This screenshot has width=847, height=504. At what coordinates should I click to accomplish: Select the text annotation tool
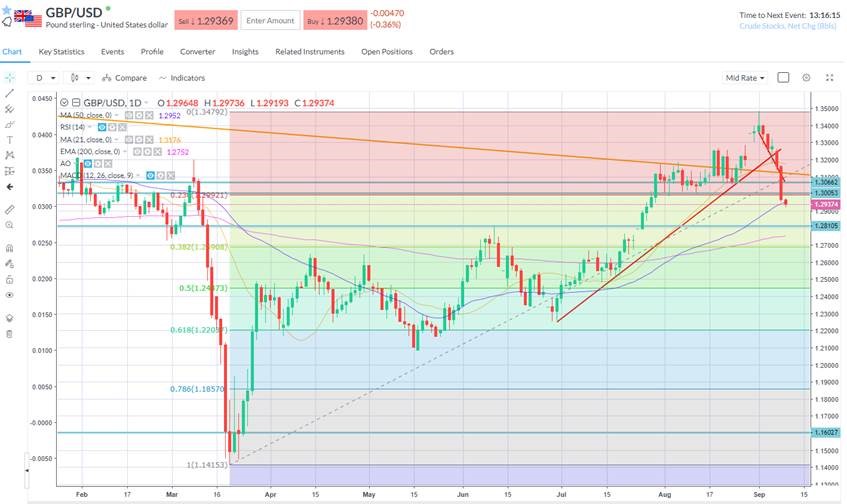point(9,140)
